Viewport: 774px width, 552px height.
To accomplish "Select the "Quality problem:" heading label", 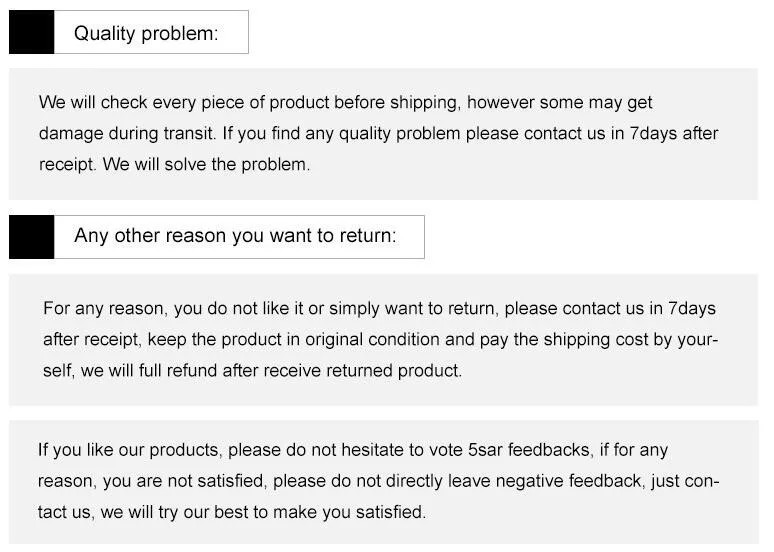I will (x=146, y=33).
